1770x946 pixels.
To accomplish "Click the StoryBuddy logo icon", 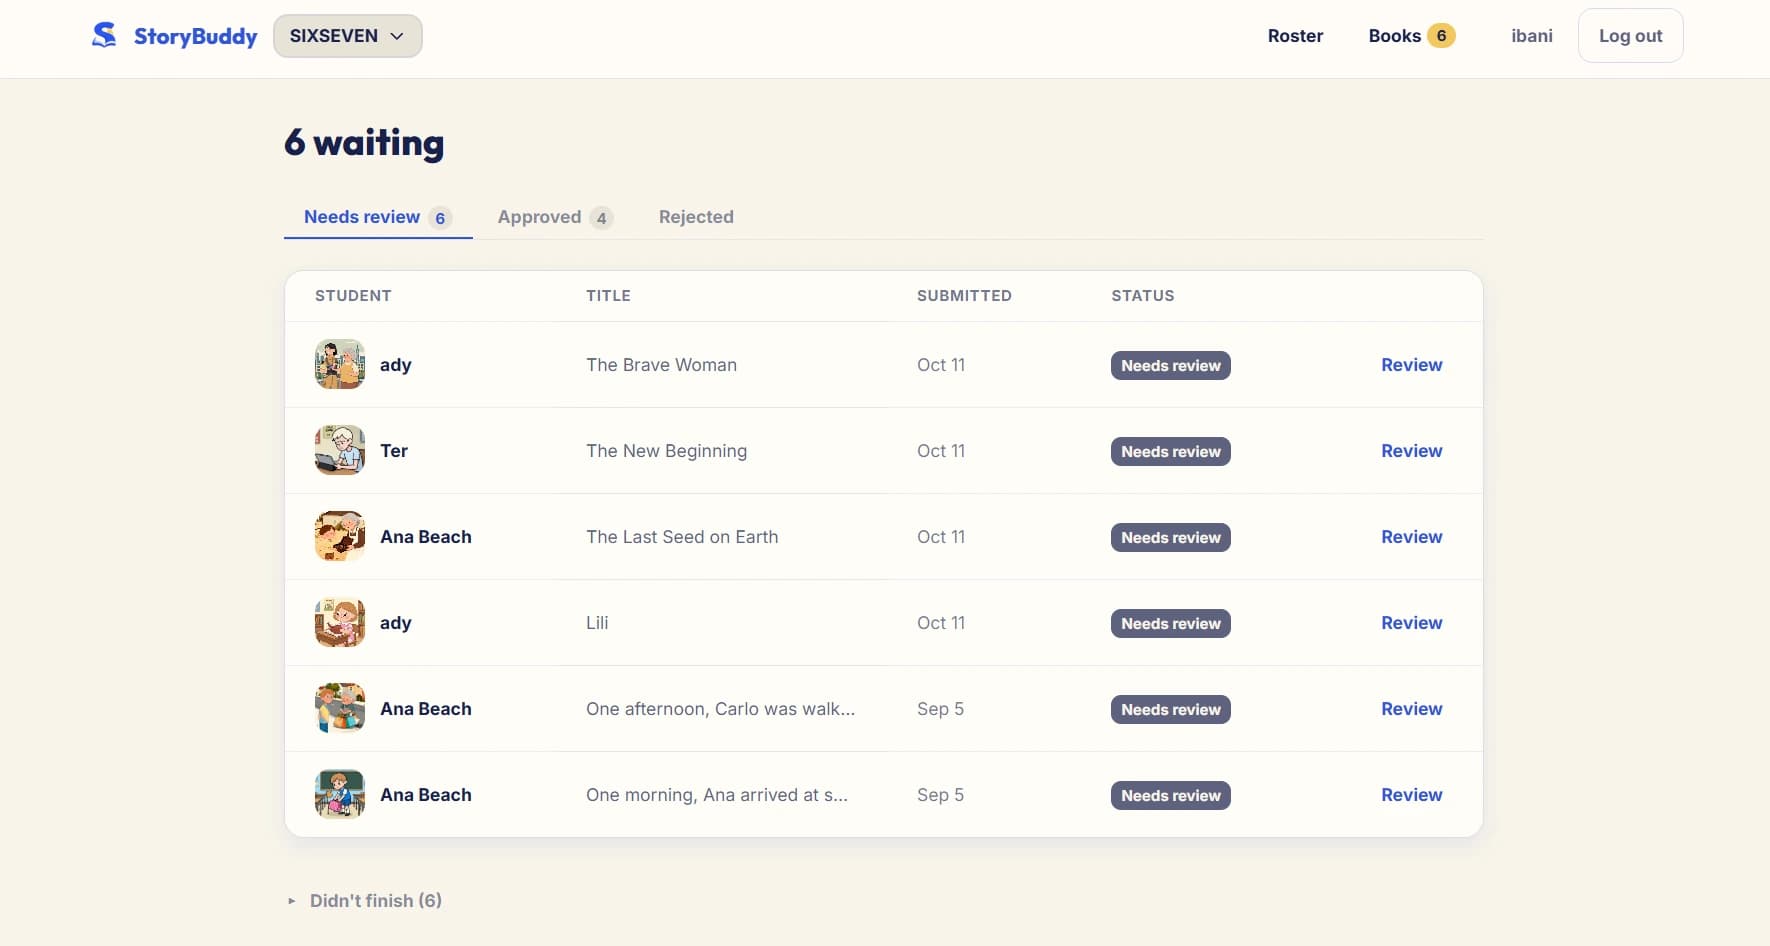I will click(104, 35).
